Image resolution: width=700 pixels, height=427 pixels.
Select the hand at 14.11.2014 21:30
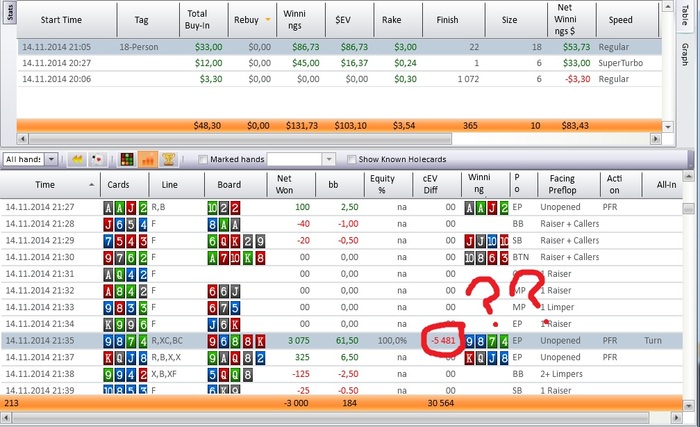tap(342, 257)
